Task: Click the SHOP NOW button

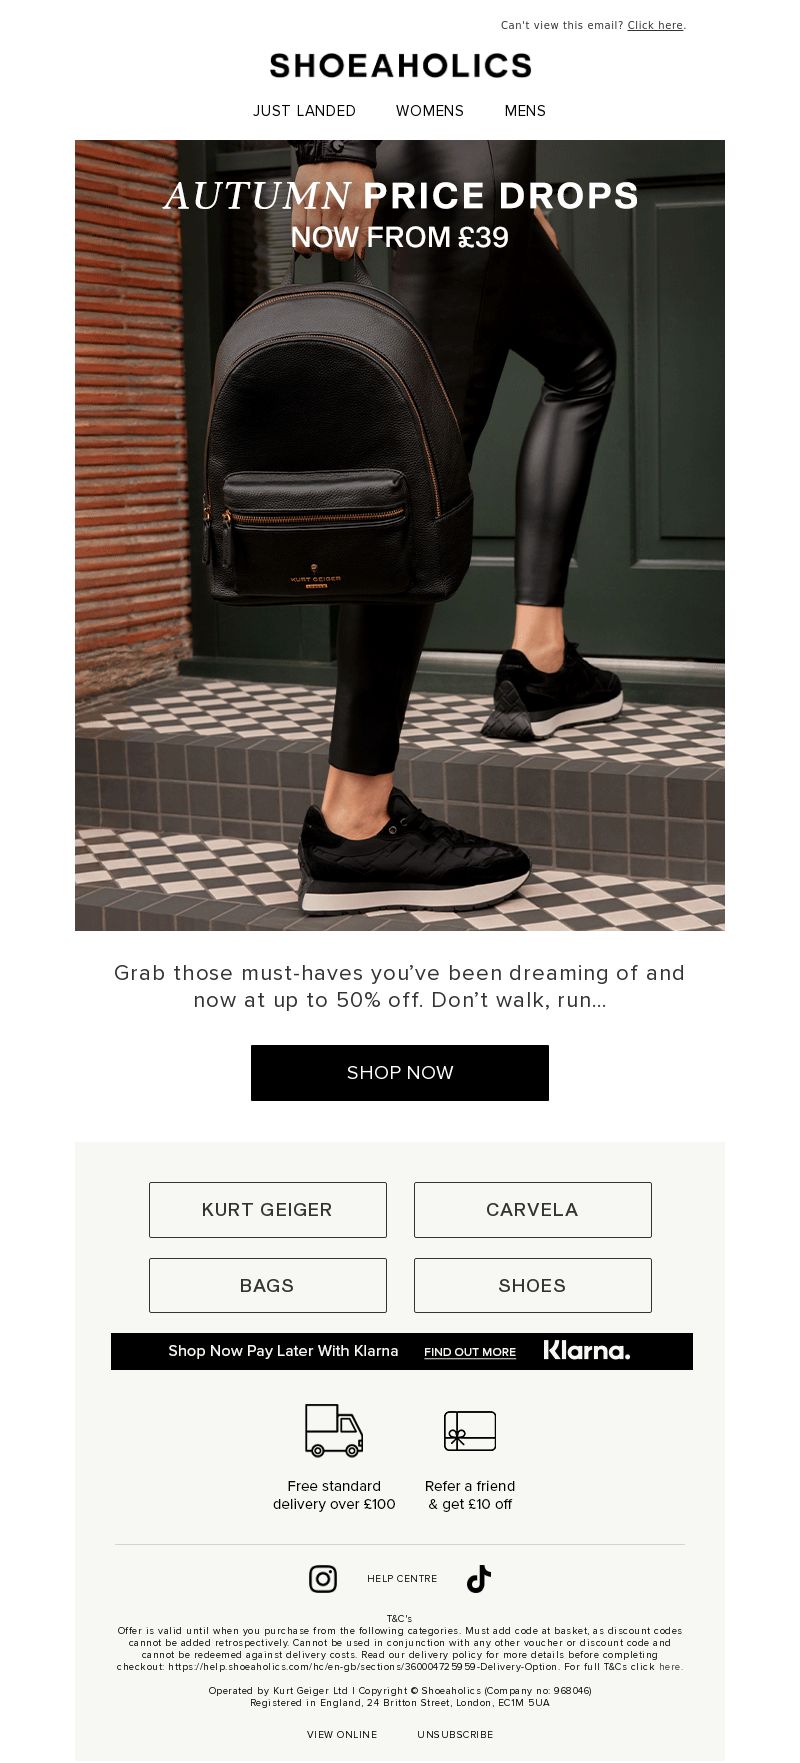Action: (x=400, y=1073)
